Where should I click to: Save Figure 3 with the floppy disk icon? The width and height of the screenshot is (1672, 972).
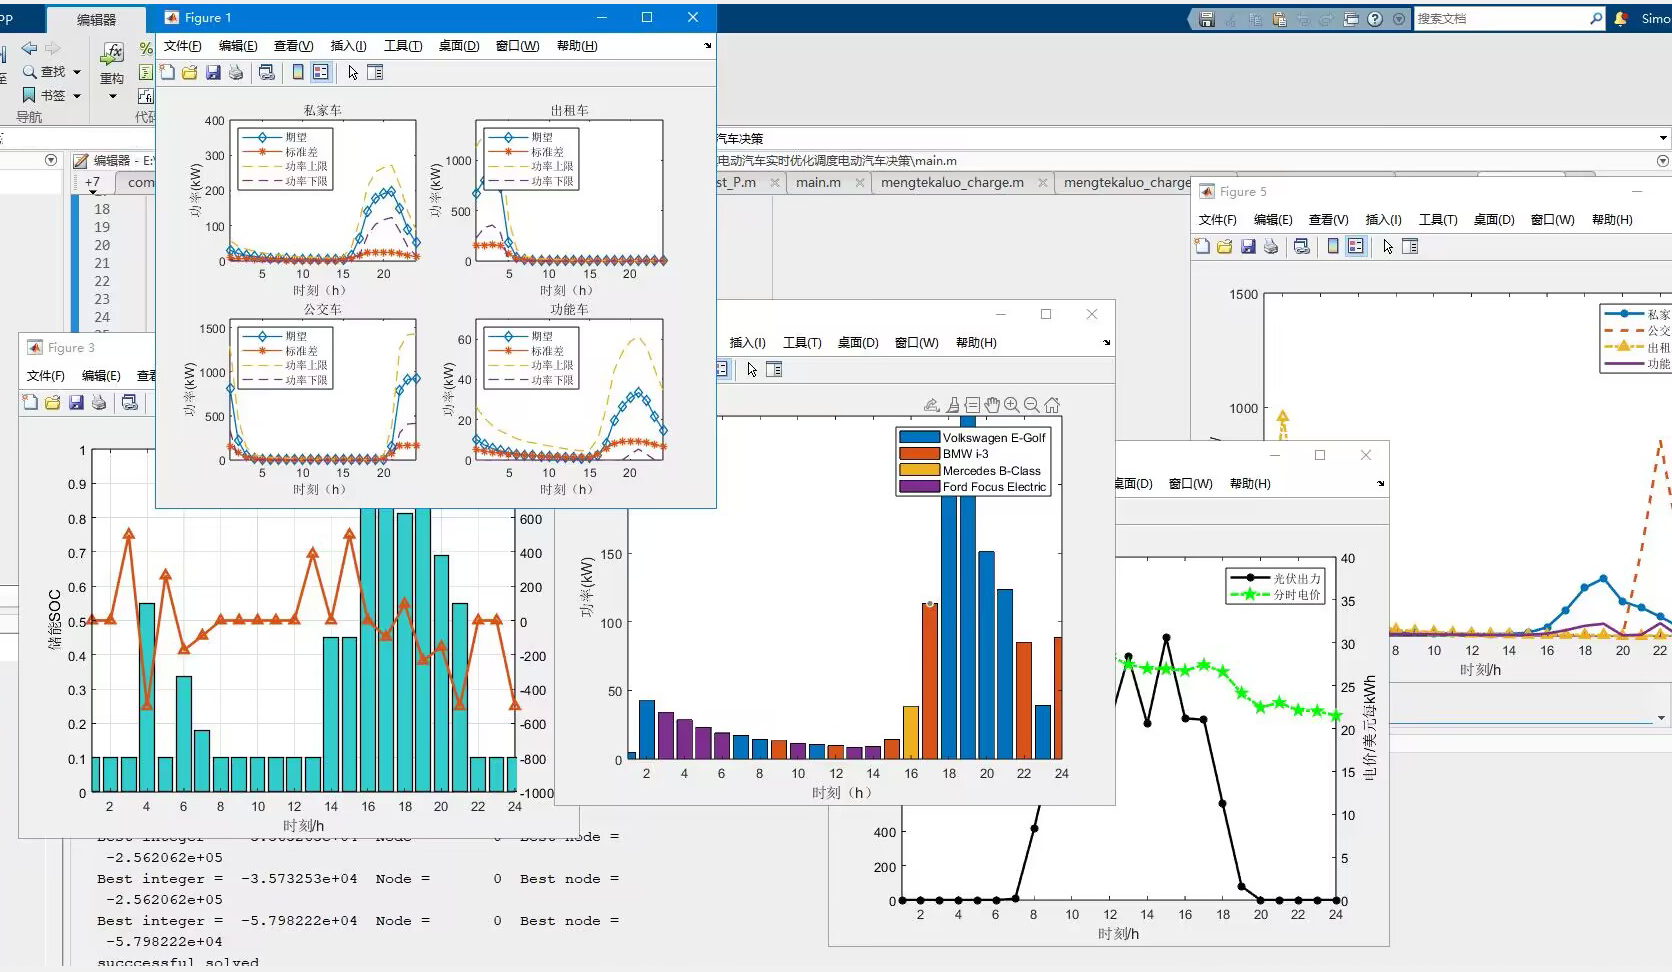(x=76, y=402)
